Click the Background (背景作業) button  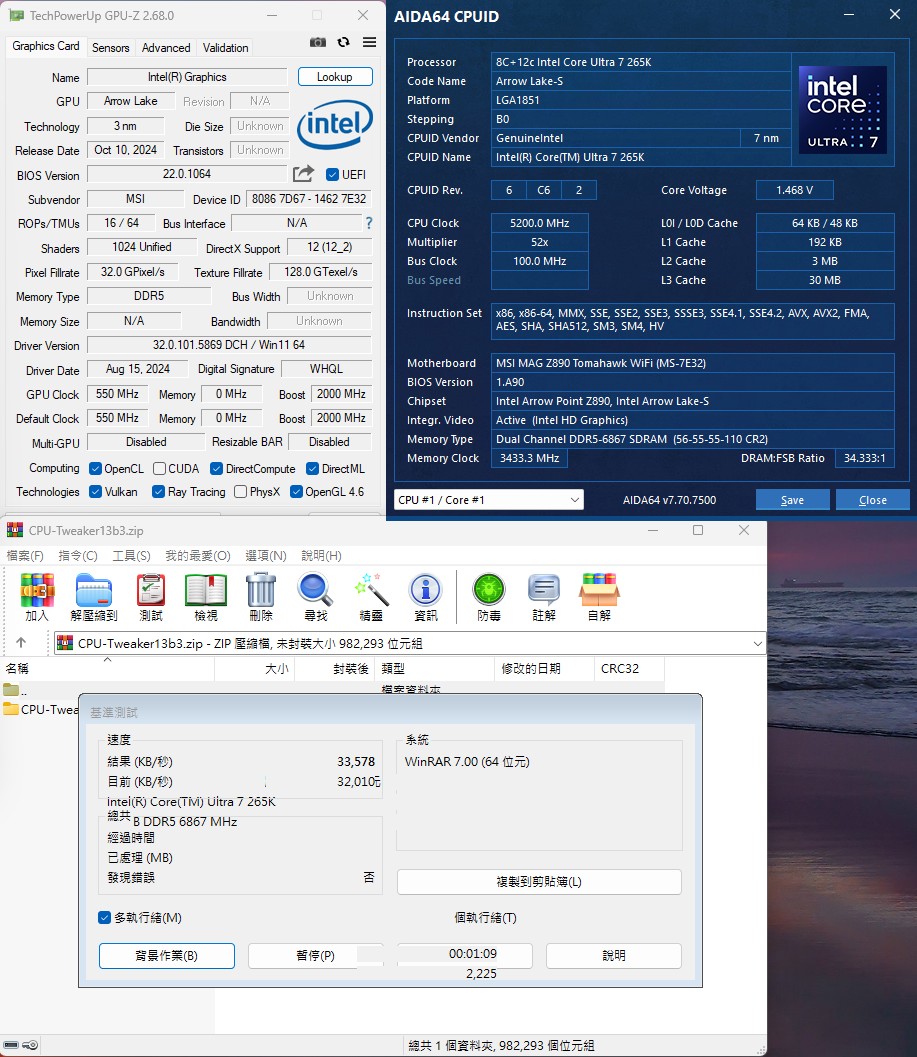[x=167, y=955]
